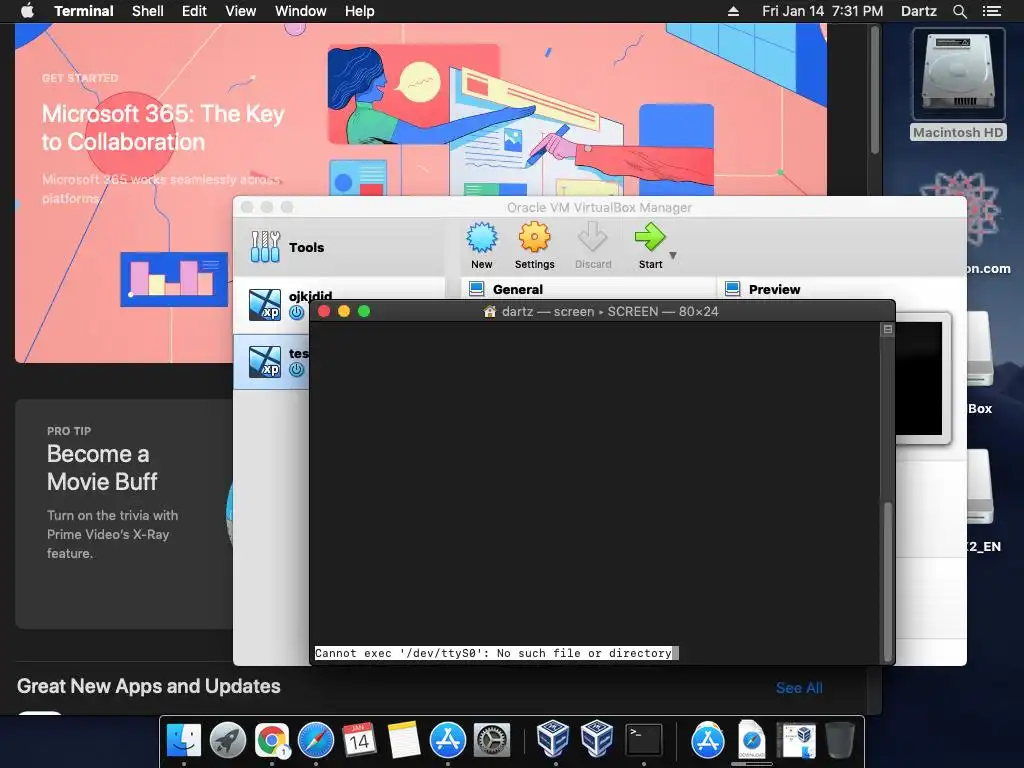Click the General section header in VirtualBox
The width and height of the screenshot is (1024, 768).
pos(517,289)
